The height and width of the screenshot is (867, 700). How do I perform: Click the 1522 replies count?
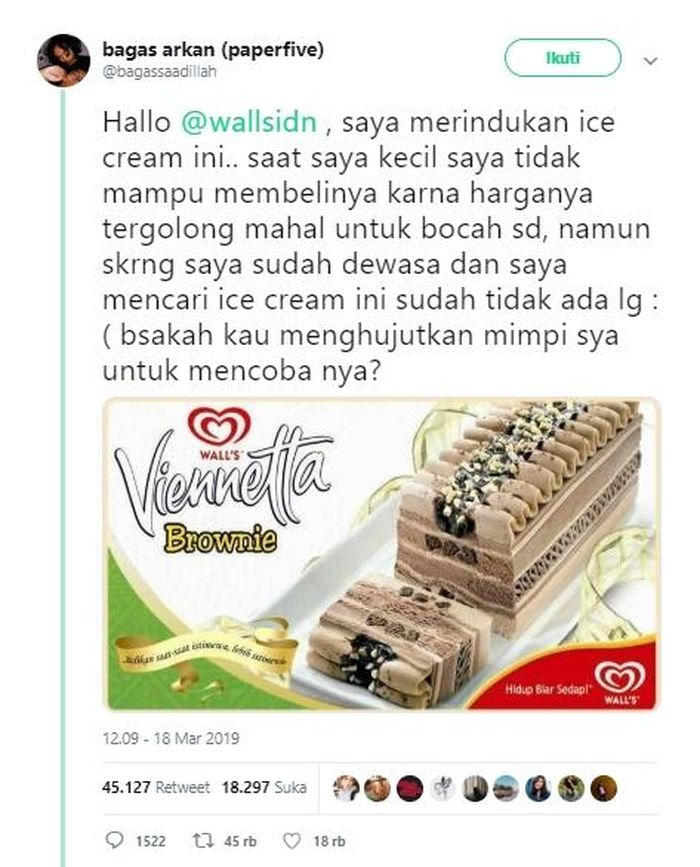point(150,841)
